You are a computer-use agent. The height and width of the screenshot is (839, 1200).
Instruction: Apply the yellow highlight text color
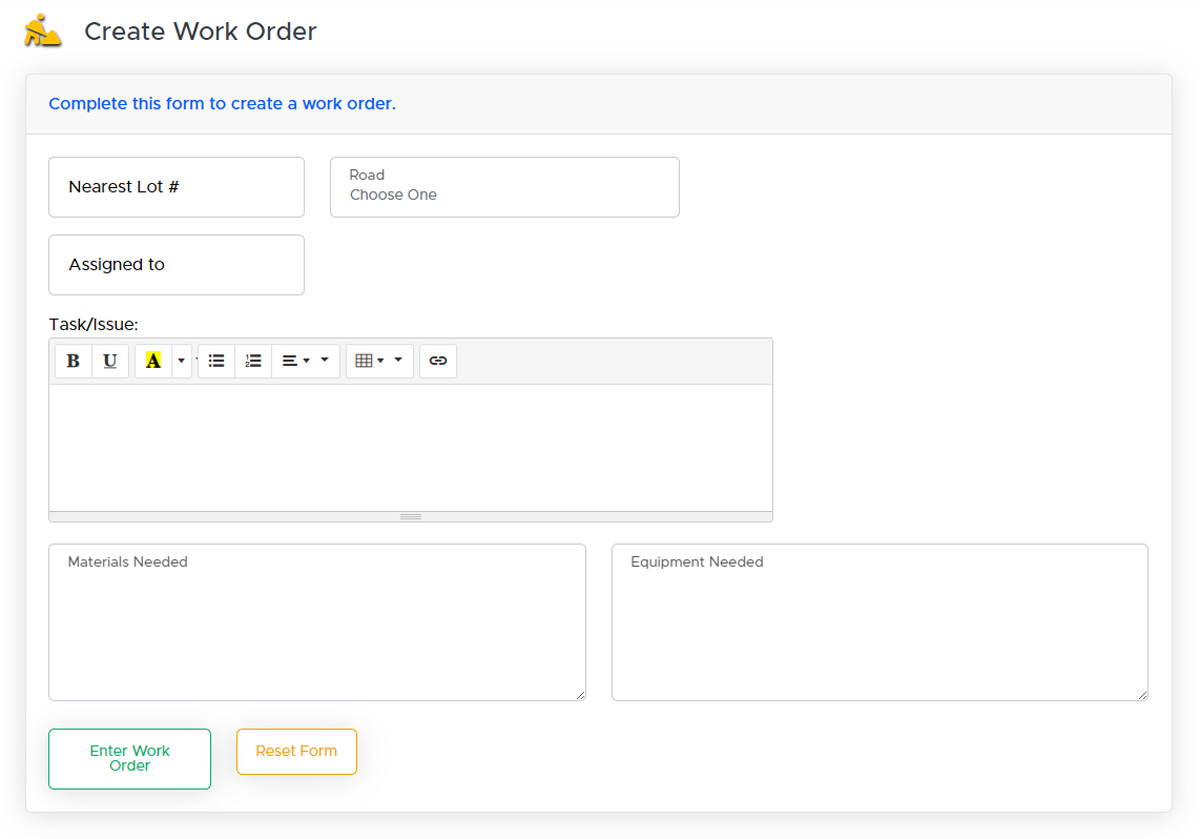[x=153, y=361]
